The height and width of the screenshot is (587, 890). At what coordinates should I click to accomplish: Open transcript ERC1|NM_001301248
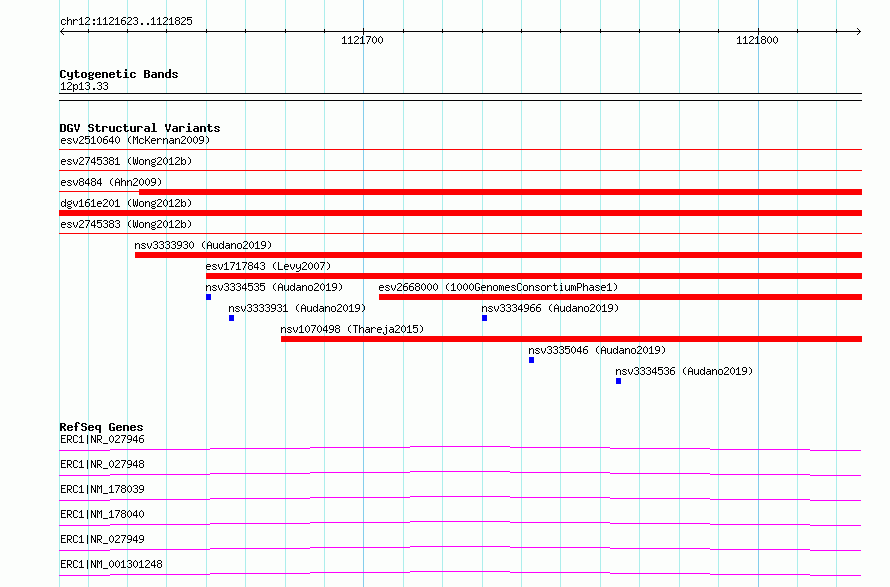(111, 564)
